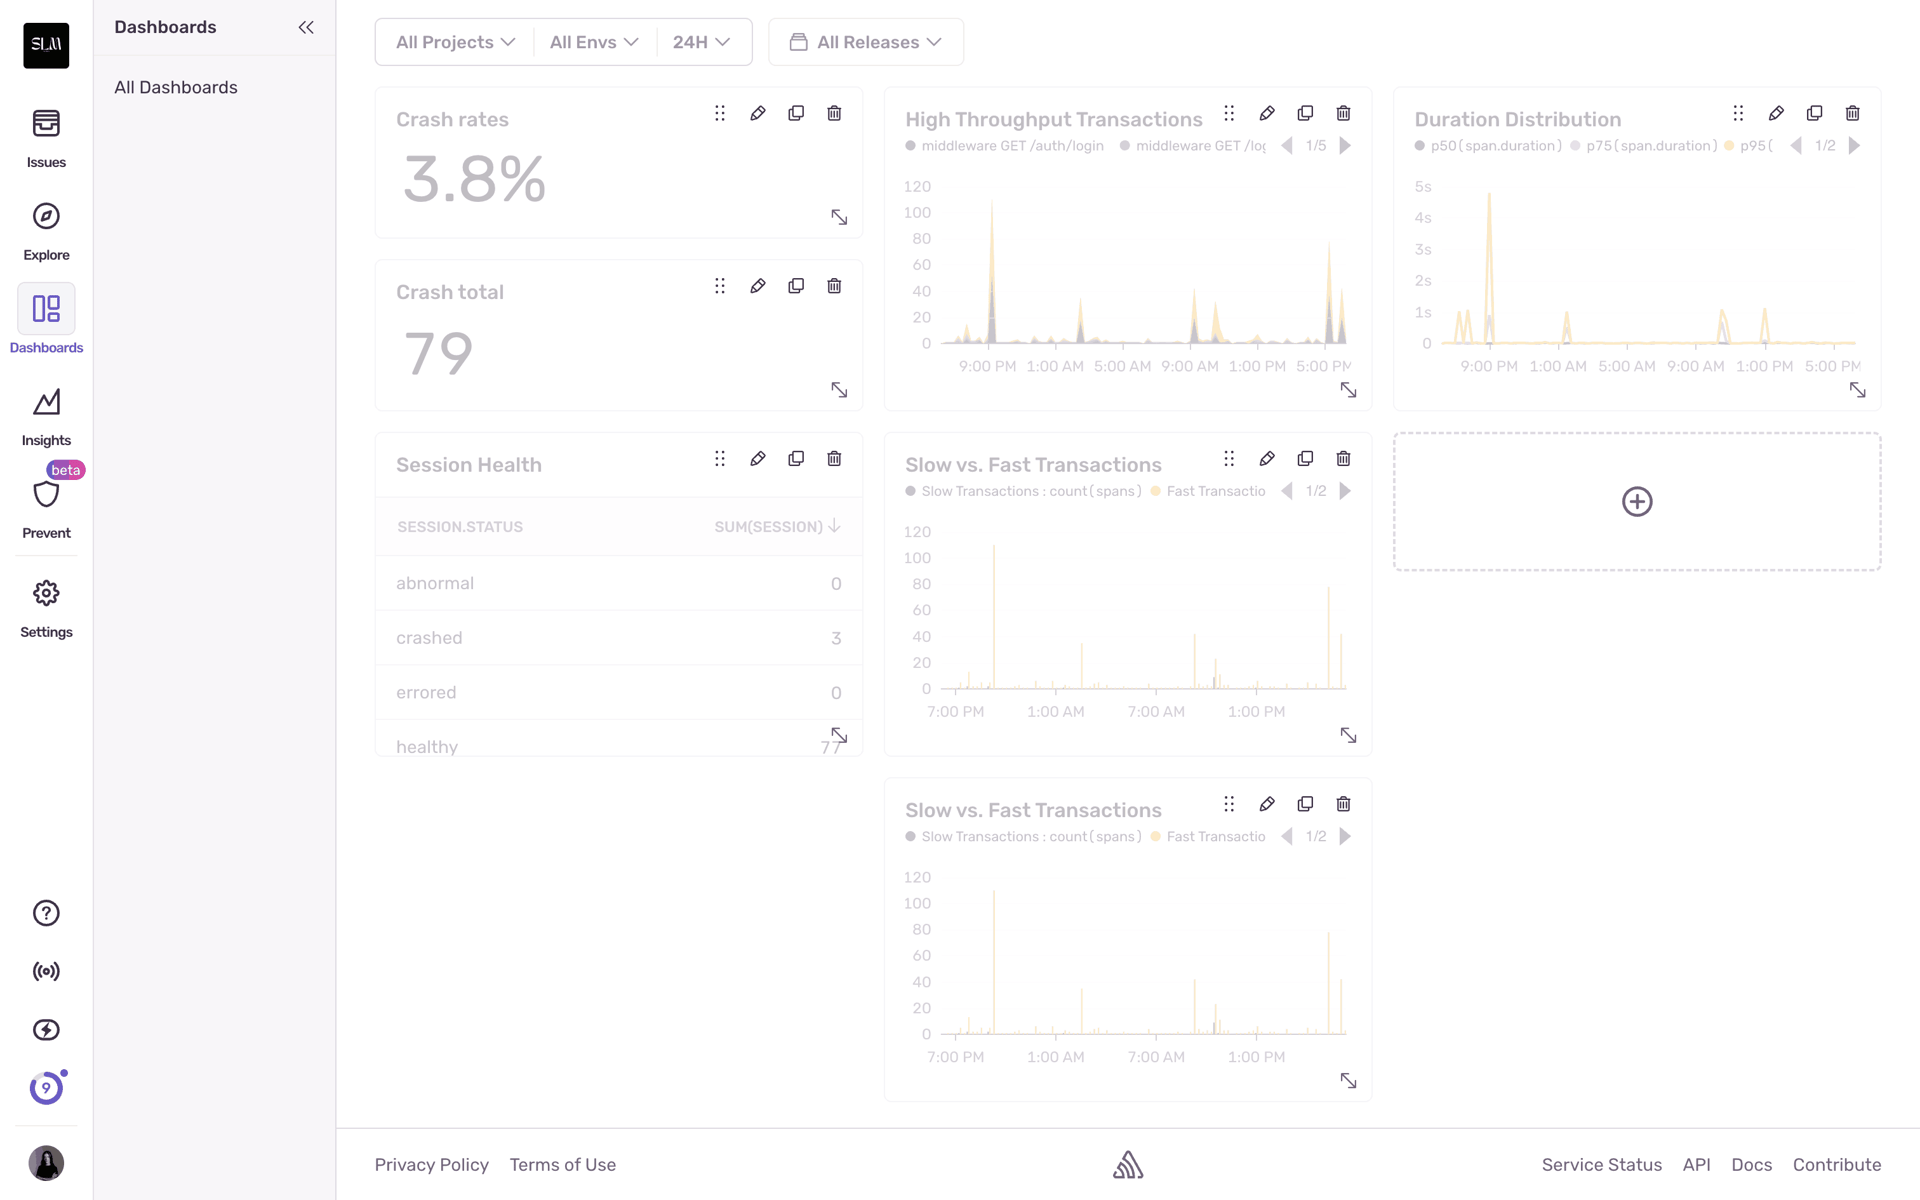Click the crashed session status row
This screenshot has width=1920, height=1200.
tap(619, 638)
